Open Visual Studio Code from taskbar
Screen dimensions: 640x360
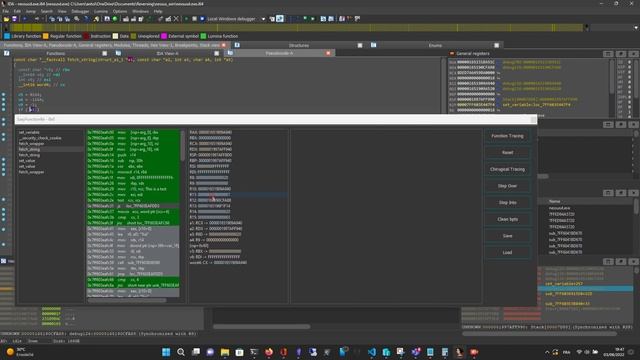pyautogui.click(x=371, y=352)
